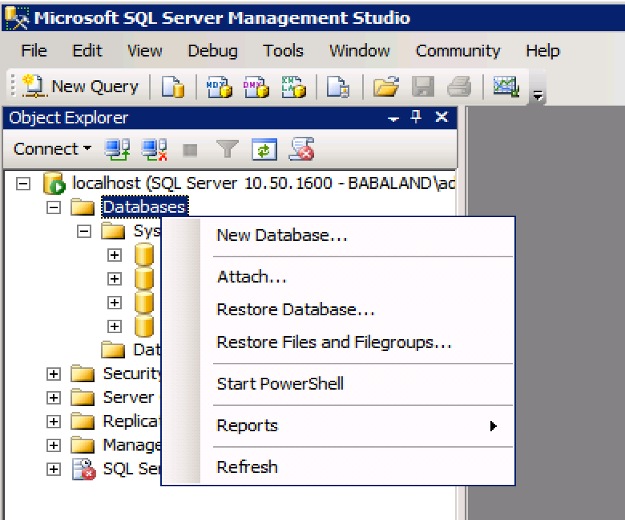Screen dimensions: 625x520
Task: Close the Object Explorer panel
Action: tap(442, 117)
